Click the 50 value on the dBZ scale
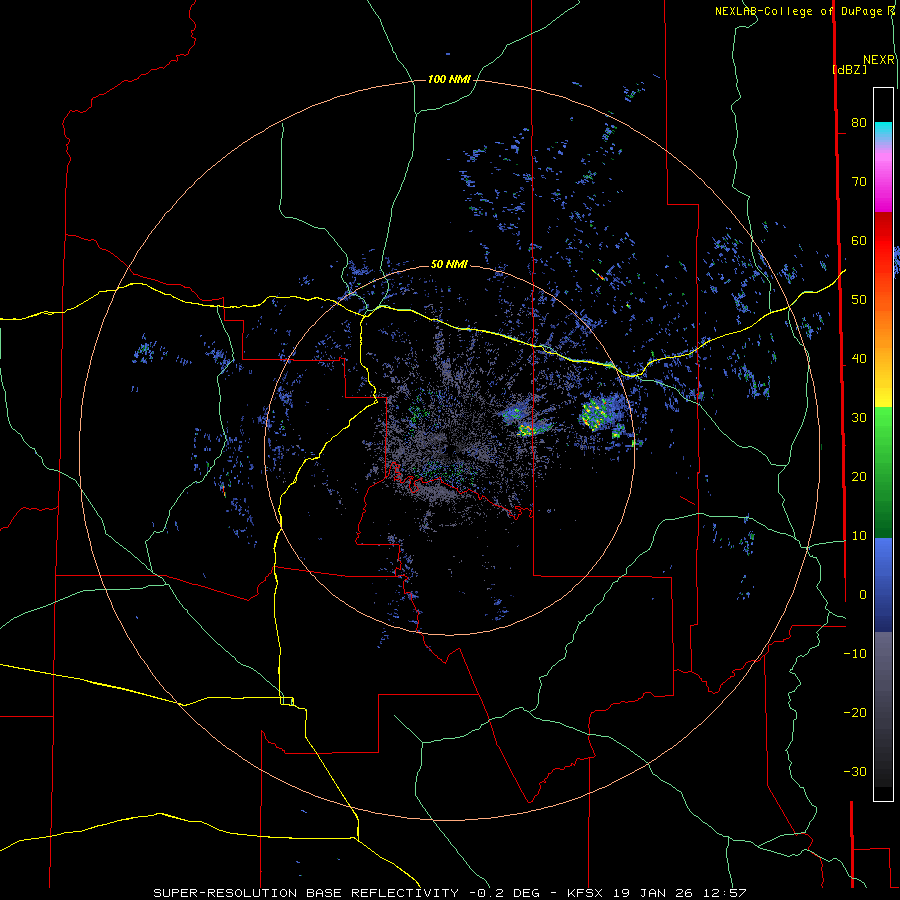This screenshot has width=900, height=900. 859,300
